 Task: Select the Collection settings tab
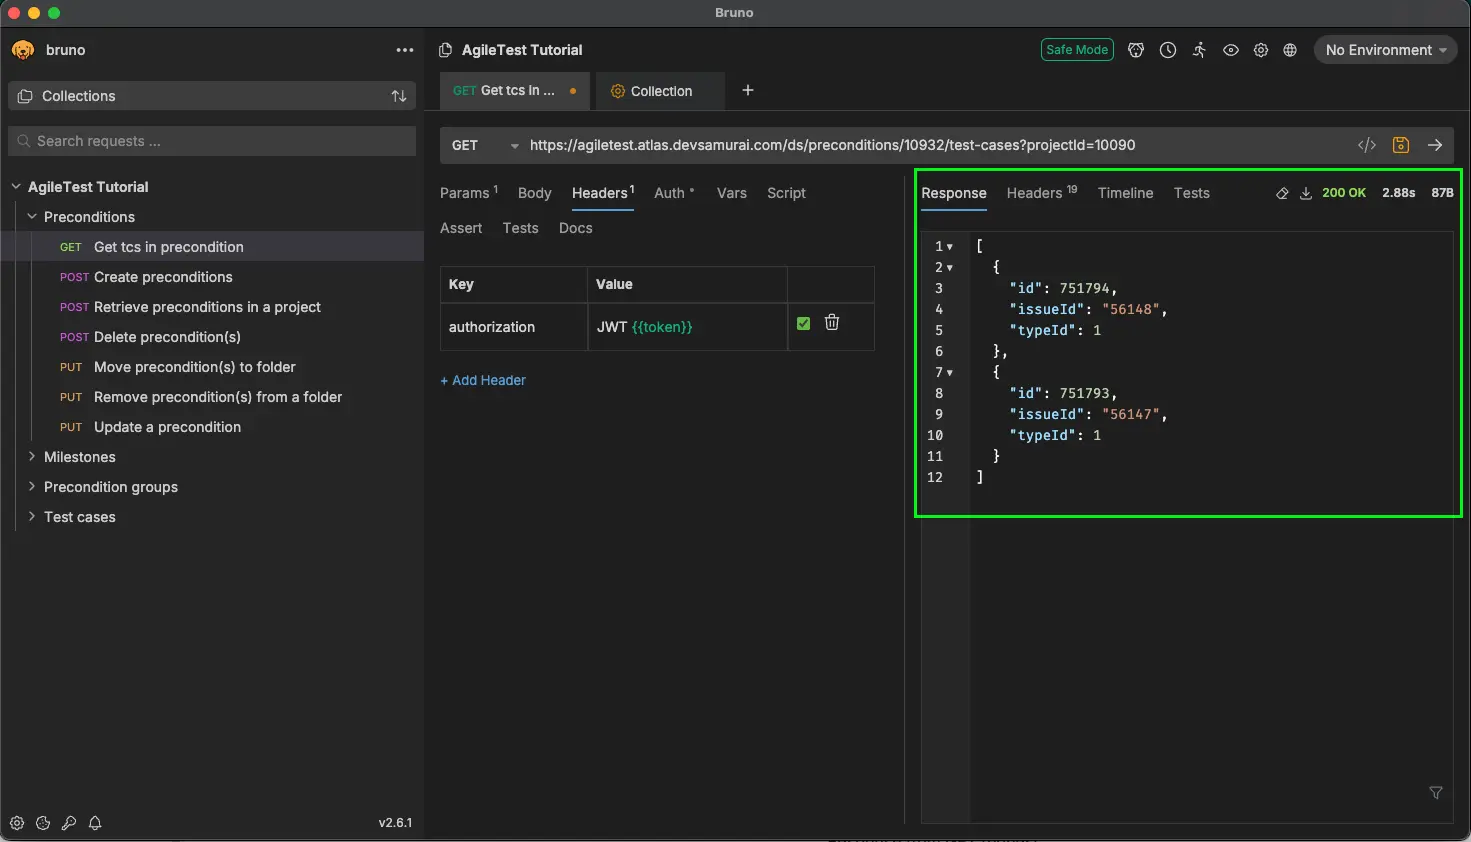[x=660, y=91]
